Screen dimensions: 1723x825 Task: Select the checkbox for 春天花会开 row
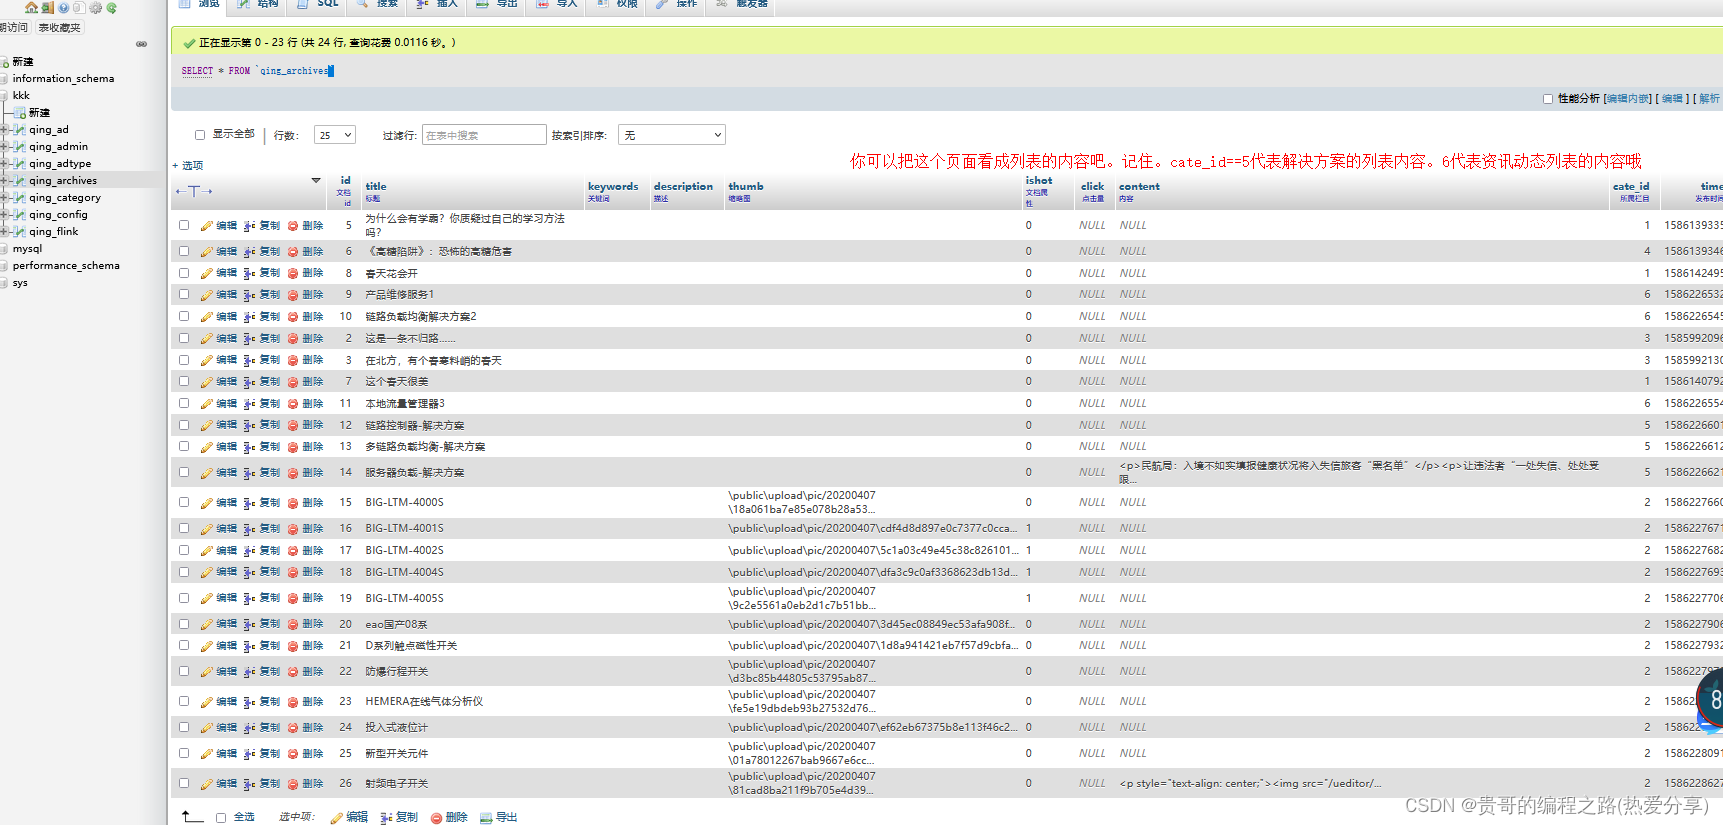tap(184, 272)
